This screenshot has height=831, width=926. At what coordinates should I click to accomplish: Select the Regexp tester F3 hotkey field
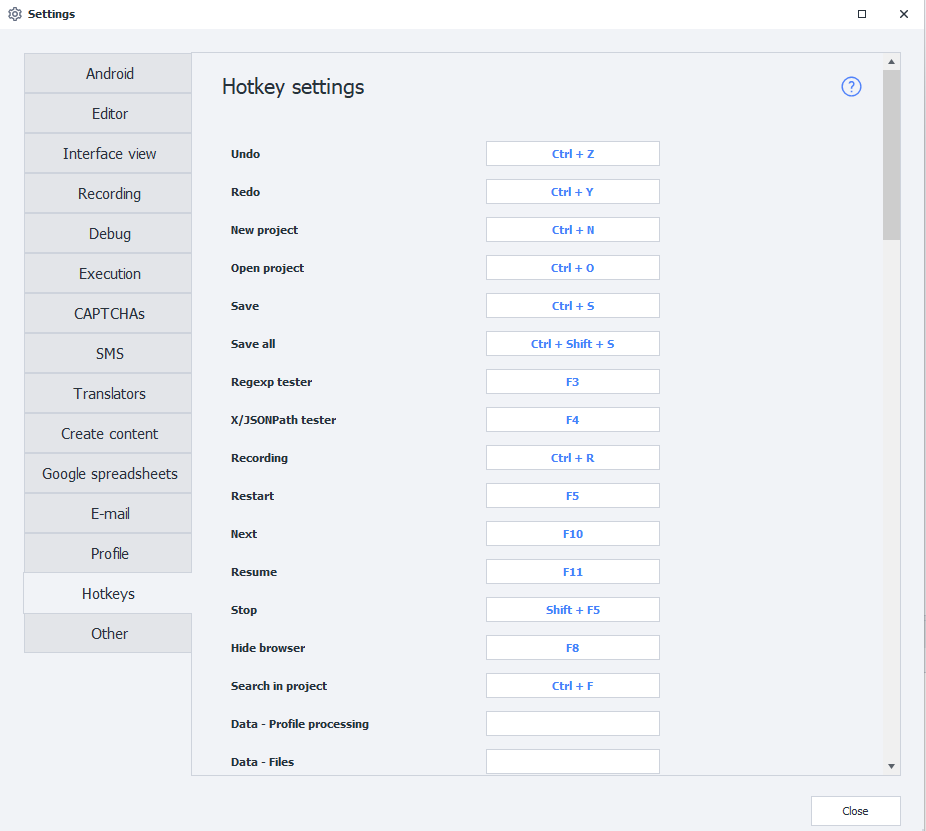click(572, 382)
